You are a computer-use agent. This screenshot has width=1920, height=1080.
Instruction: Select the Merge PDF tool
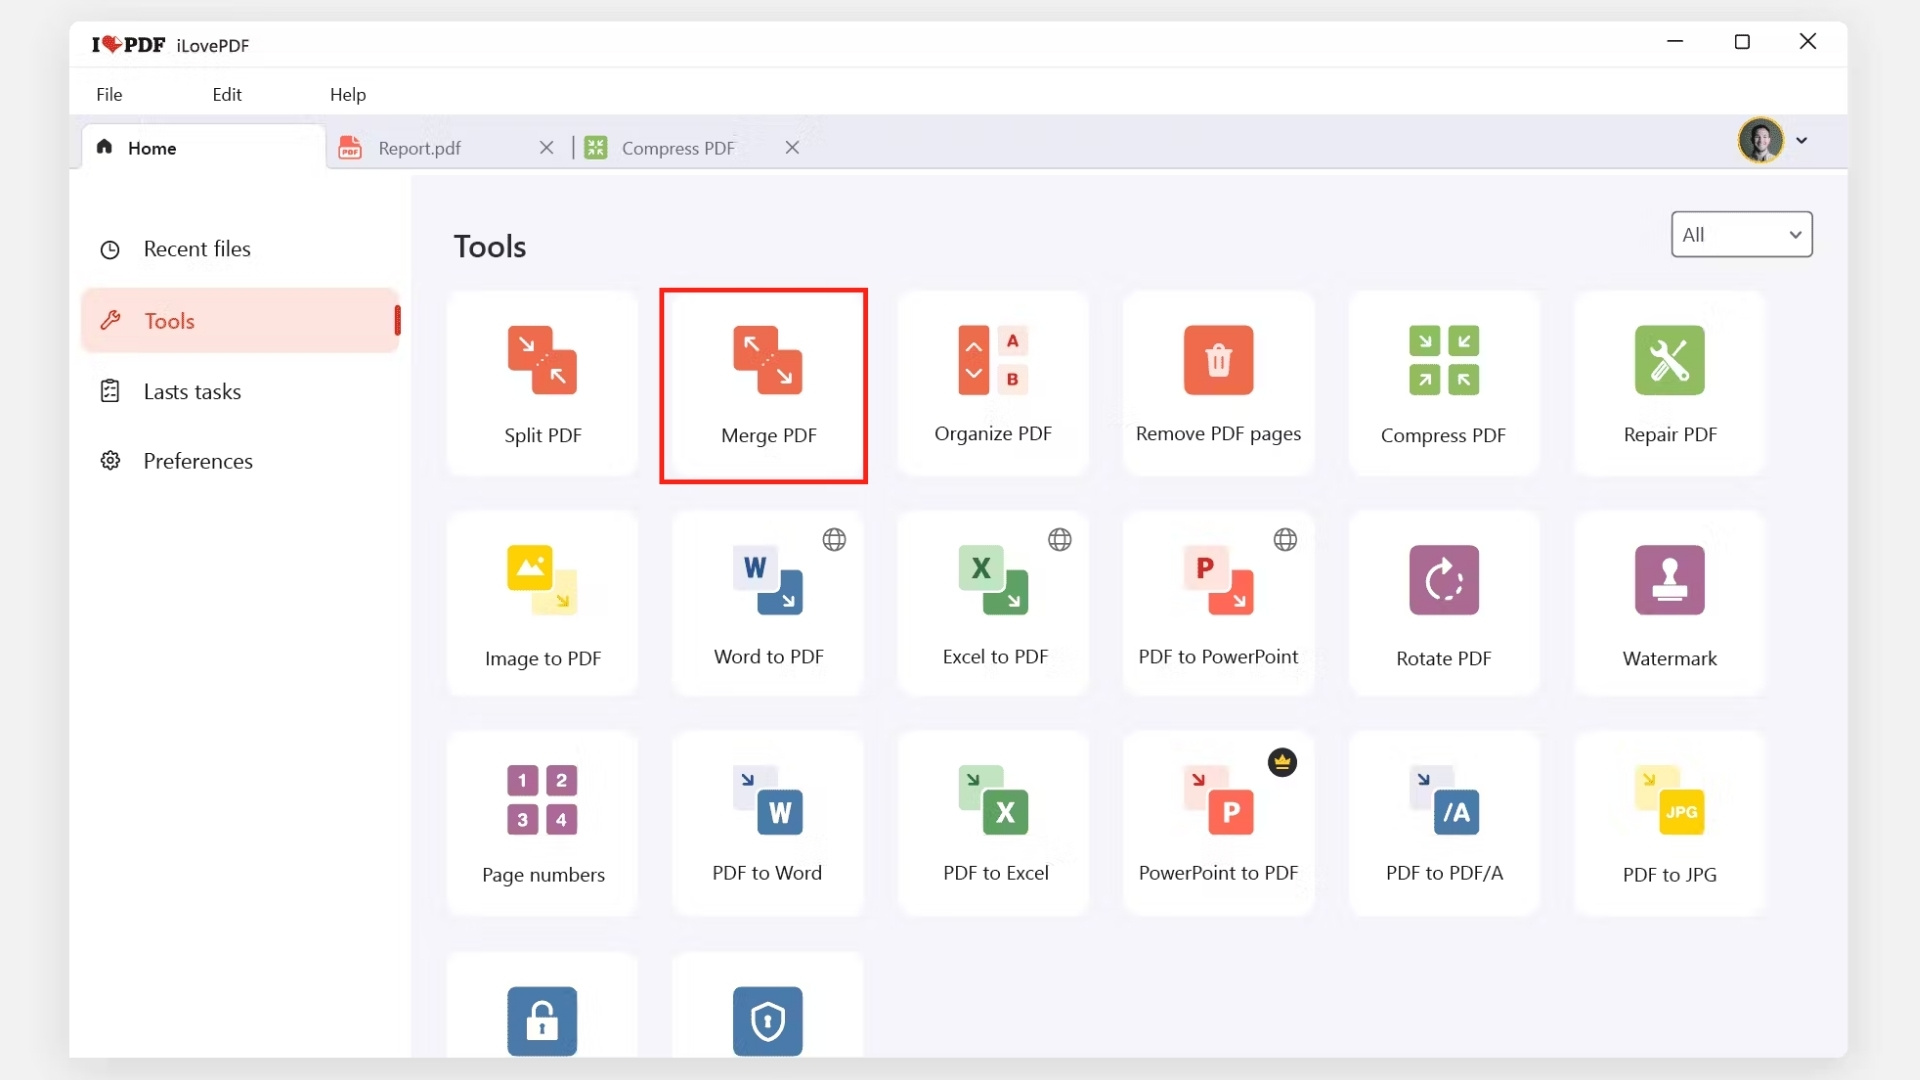(767, 385)
